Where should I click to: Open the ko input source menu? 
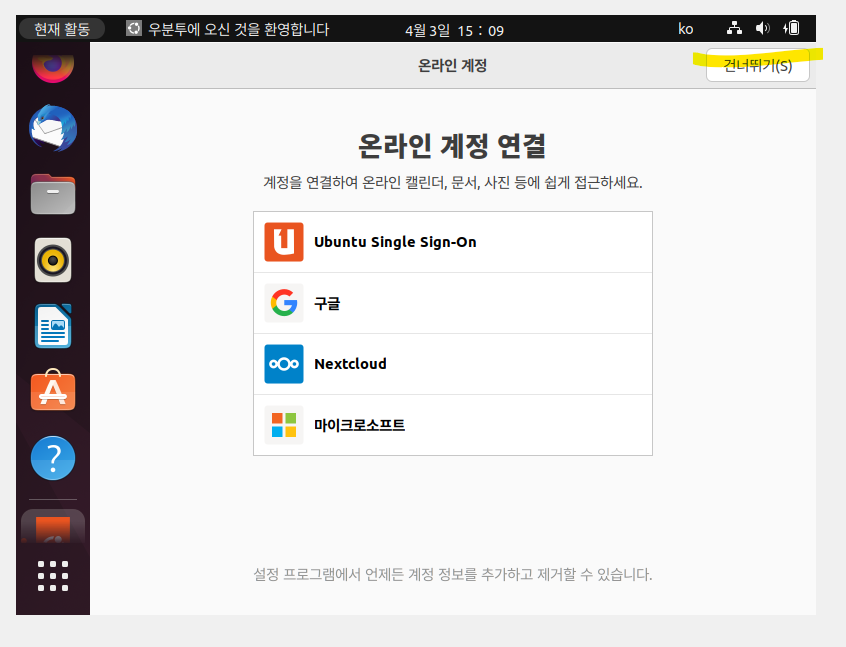pos(685,29)
